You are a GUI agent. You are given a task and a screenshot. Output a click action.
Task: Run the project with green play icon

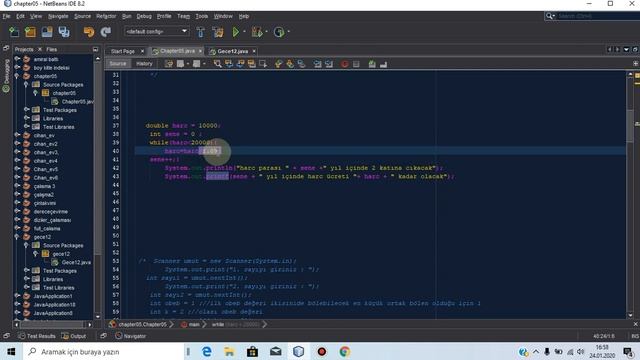click(x=236, y=32)
